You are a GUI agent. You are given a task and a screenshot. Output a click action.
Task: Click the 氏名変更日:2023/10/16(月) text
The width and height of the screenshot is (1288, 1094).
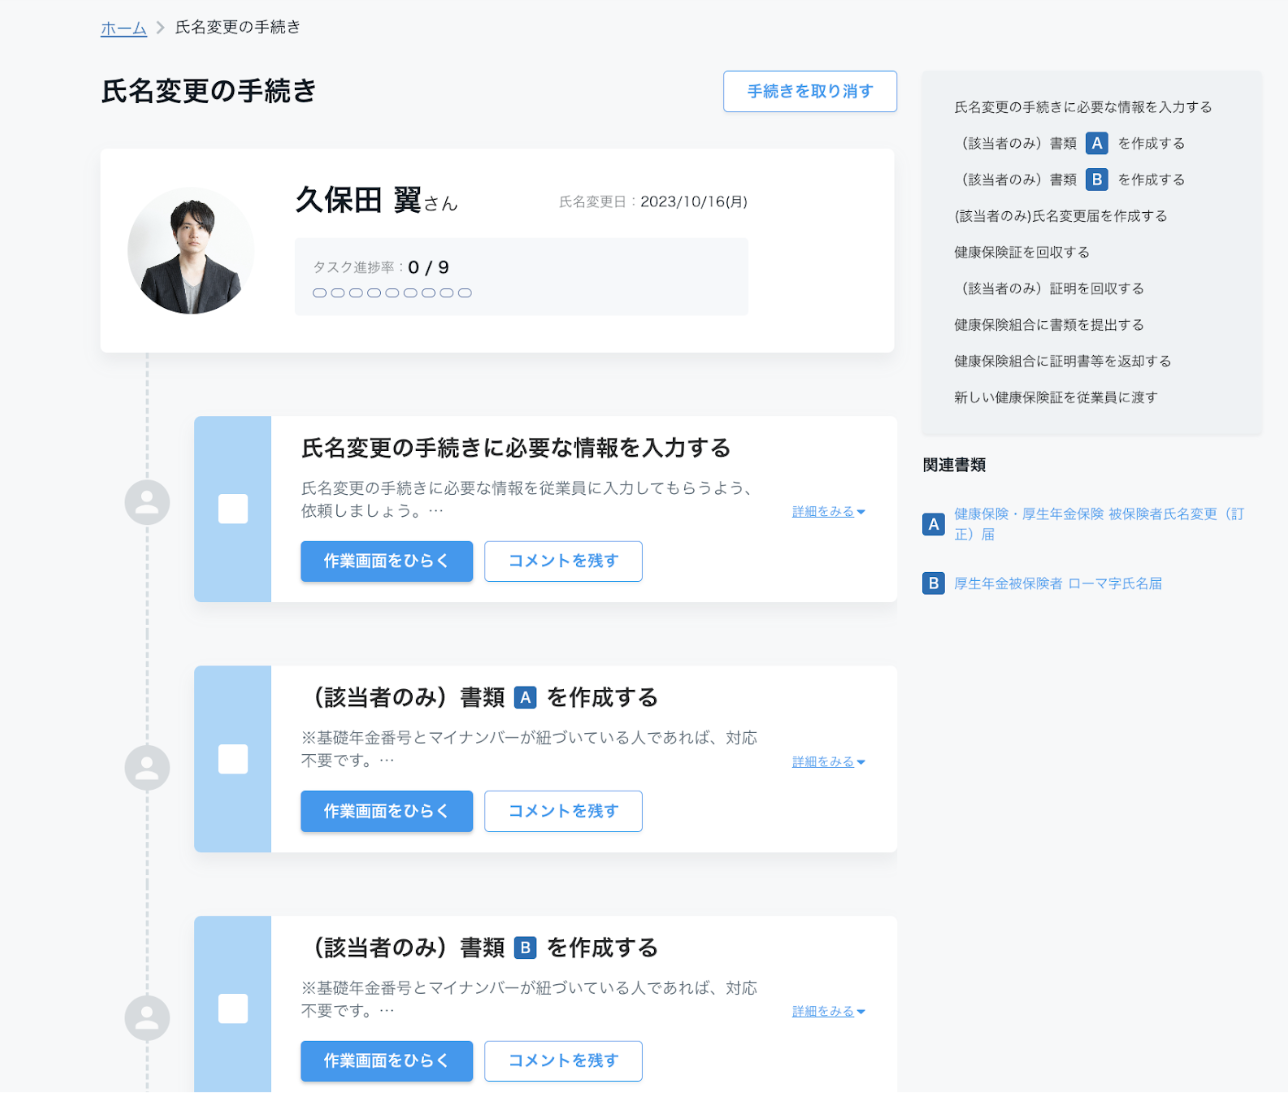point(653,202)
